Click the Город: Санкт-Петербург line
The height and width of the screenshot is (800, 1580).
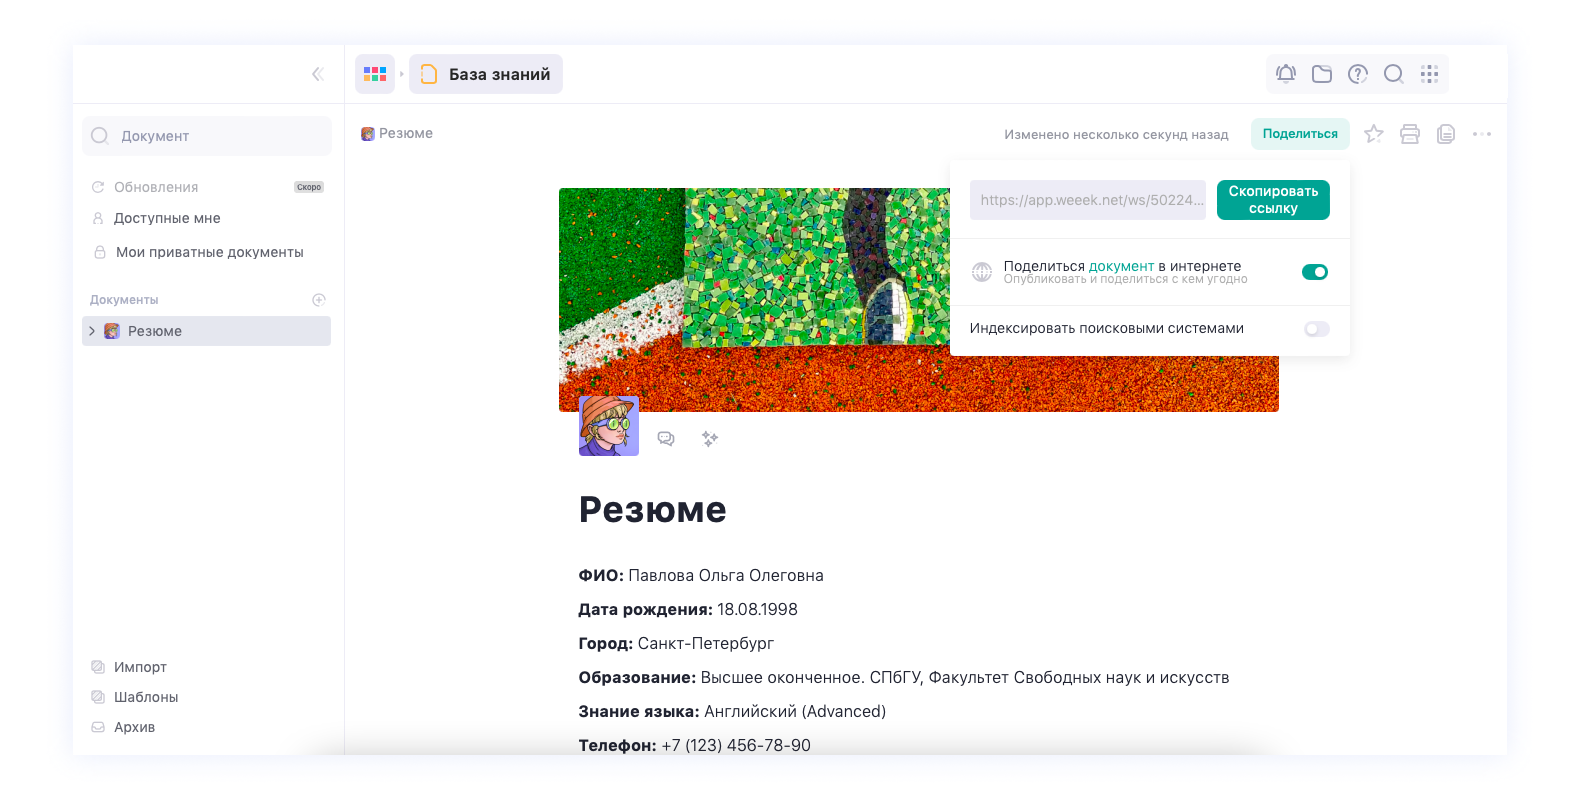coord(676,644)
